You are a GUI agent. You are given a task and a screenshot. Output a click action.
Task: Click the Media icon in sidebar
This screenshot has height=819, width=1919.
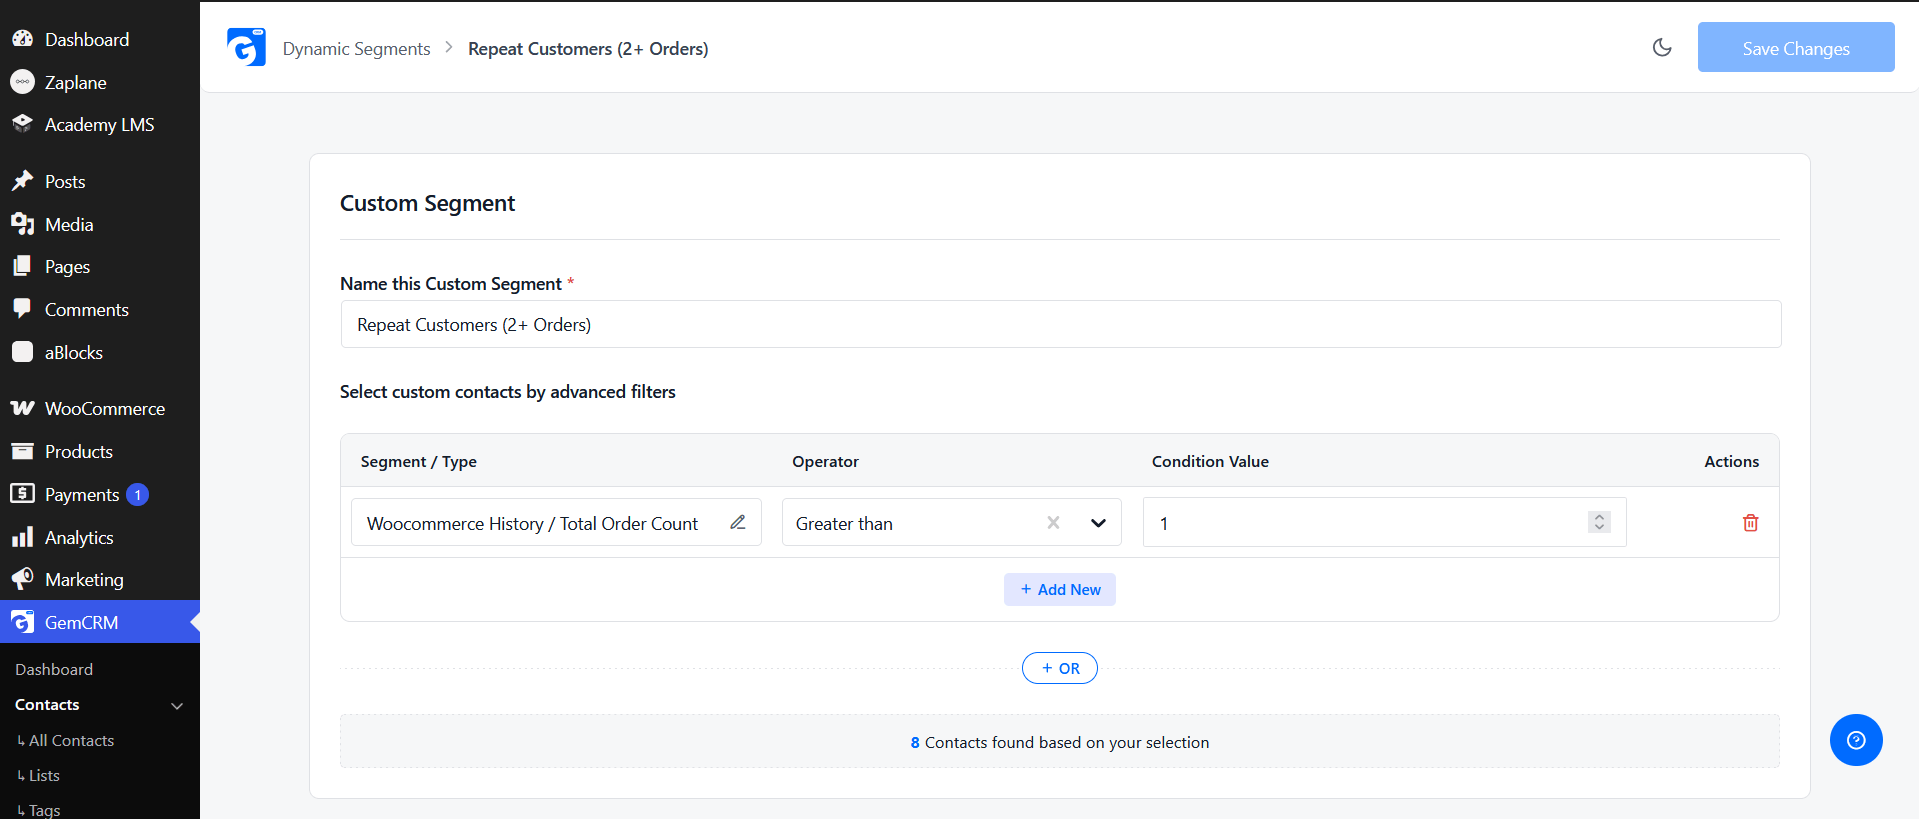coord(22,224)
